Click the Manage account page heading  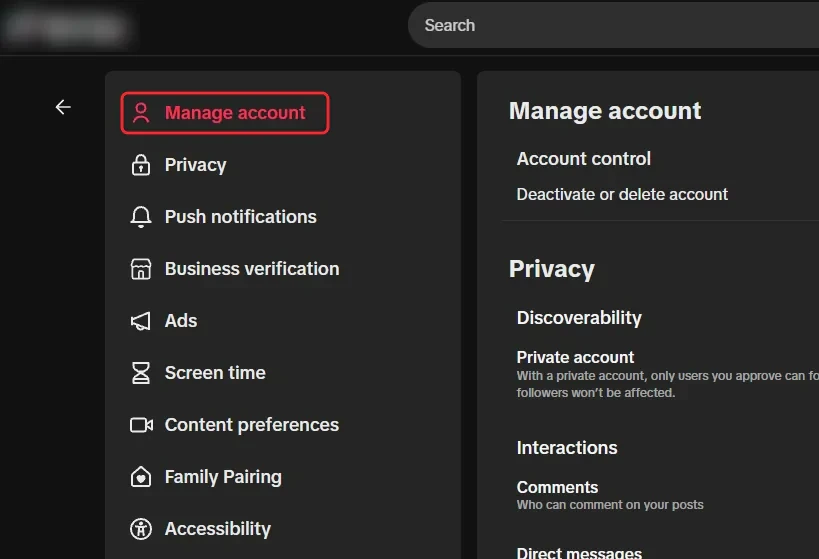605,111
